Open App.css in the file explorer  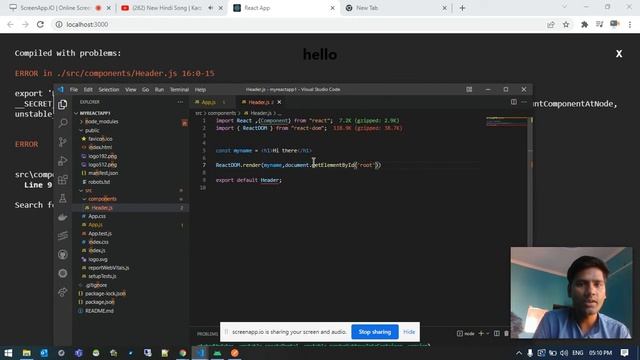97,216
